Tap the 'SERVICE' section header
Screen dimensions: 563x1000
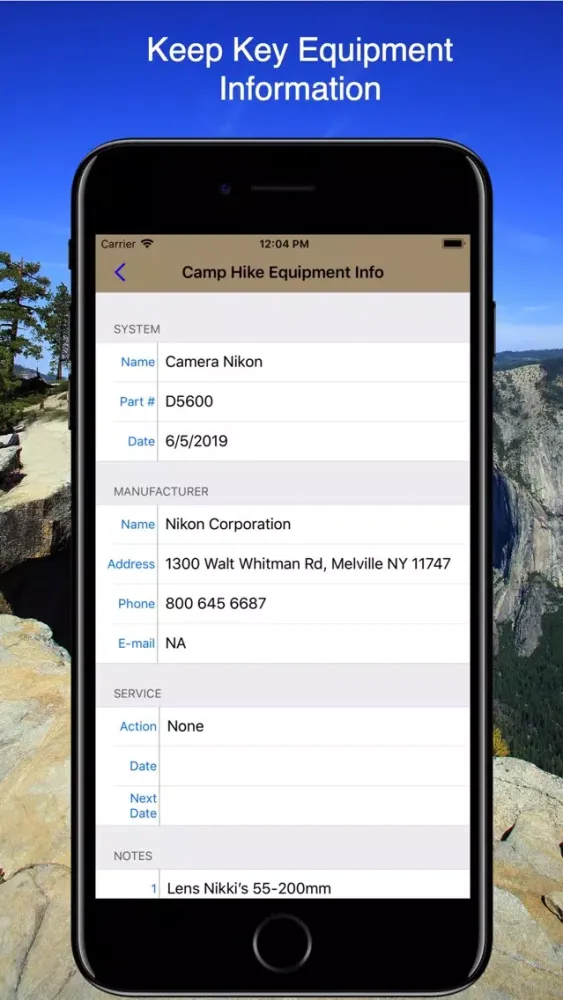pyautogui.click(x=137, y=693)
